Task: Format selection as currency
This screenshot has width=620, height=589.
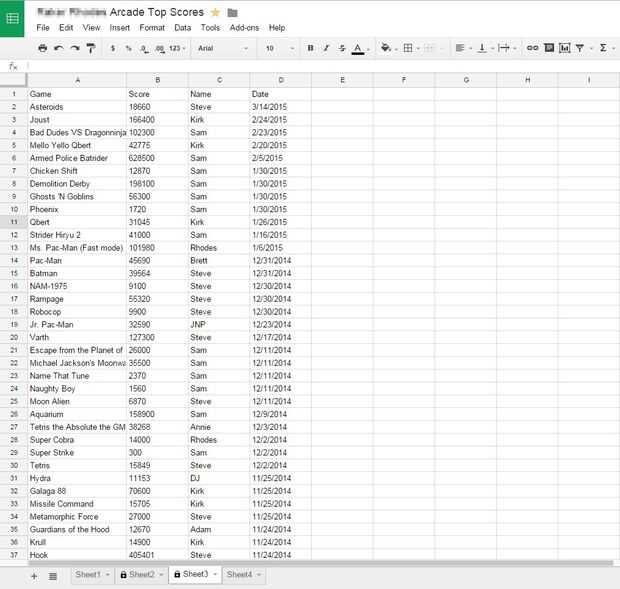Action: point(113,48)
